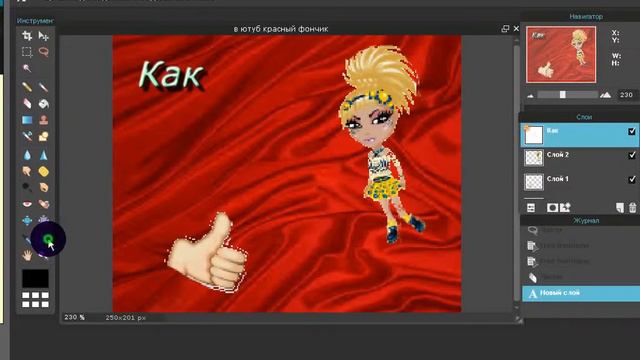Click the document title в ютуб красный фончик
The height and width of the screenshot is (360, 640).
(x=281, y=29)
